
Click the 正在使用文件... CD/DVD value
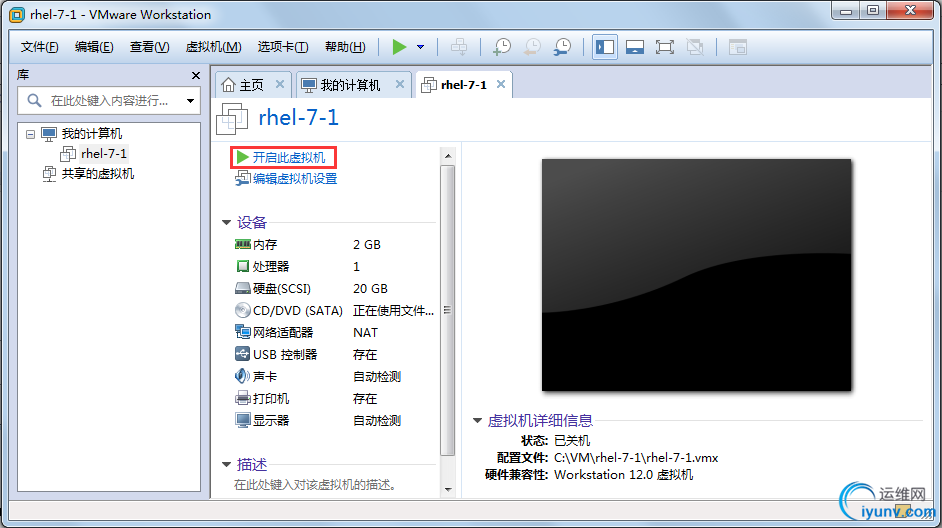click(394, 311)
